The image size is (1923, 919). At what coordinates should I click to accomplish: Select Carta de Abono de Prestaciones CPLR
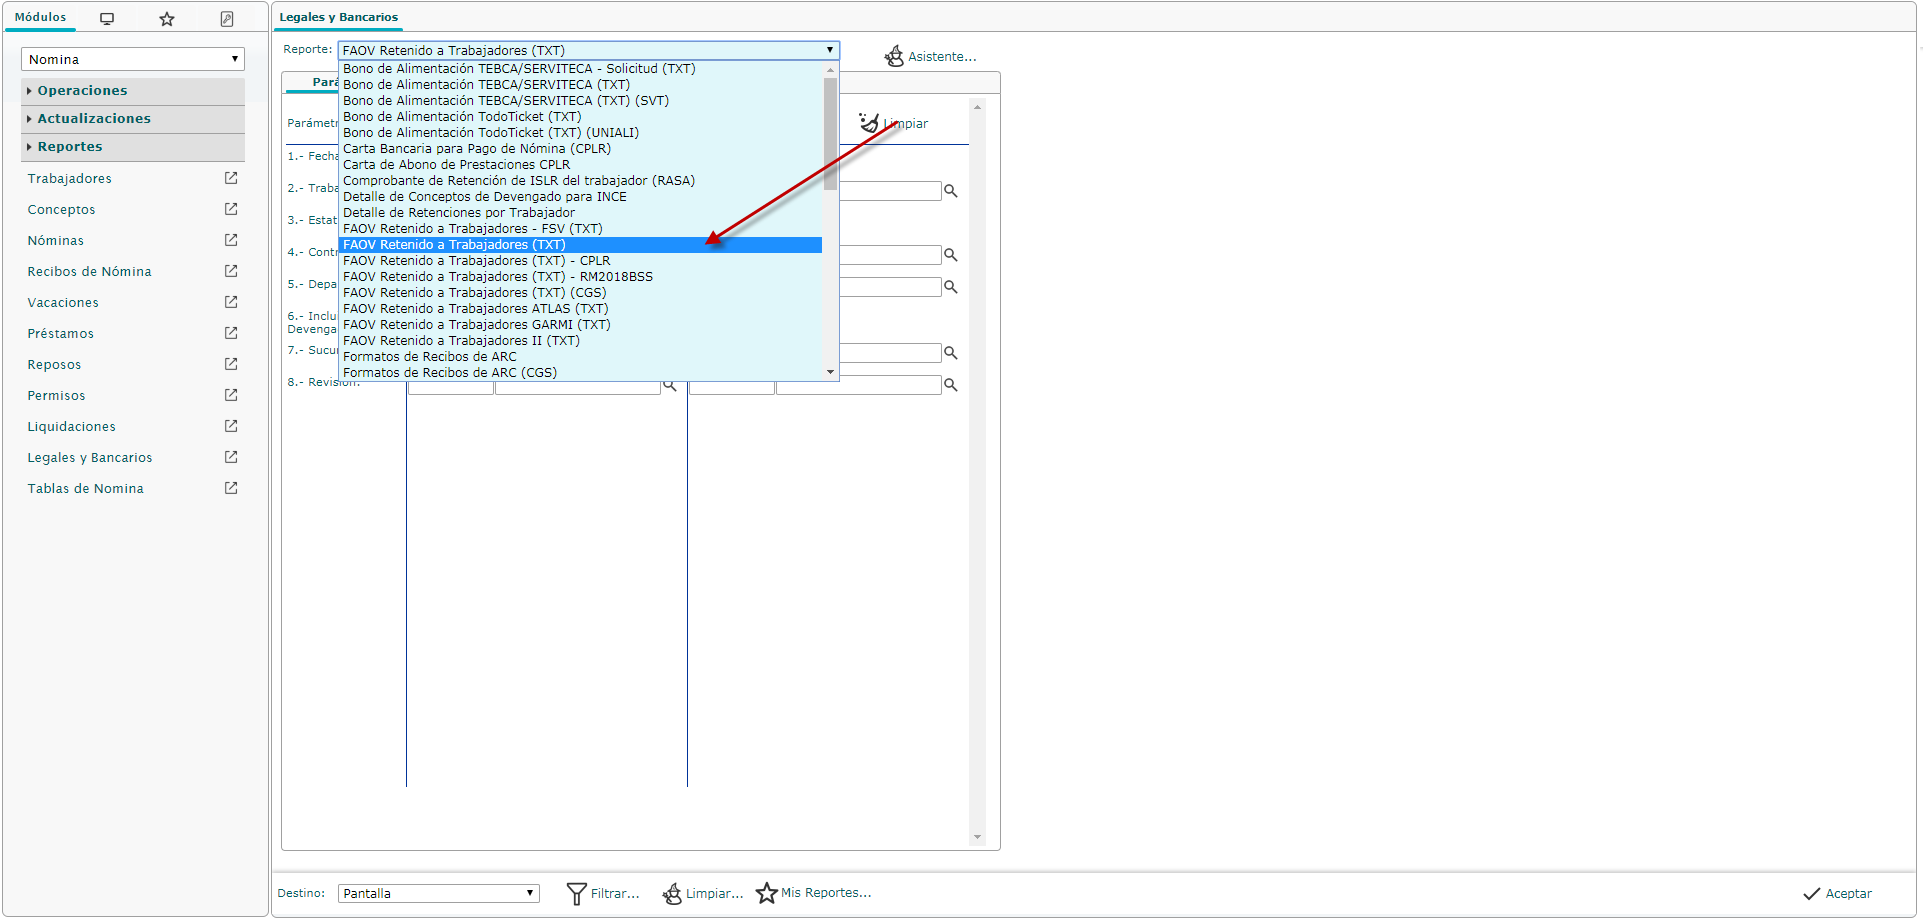coord(581,165)
